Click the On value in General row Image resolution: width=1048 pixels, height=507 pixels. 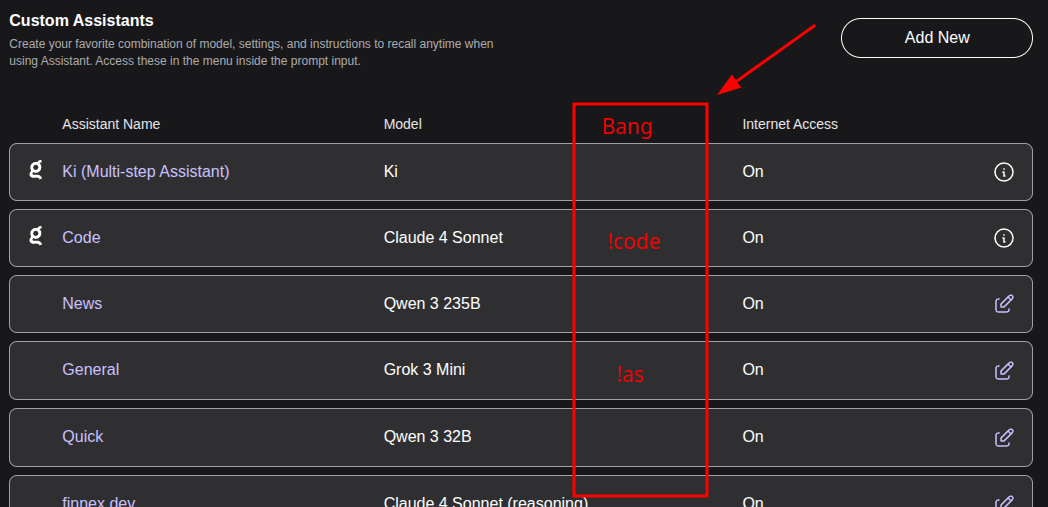click(x=753, y=370)
